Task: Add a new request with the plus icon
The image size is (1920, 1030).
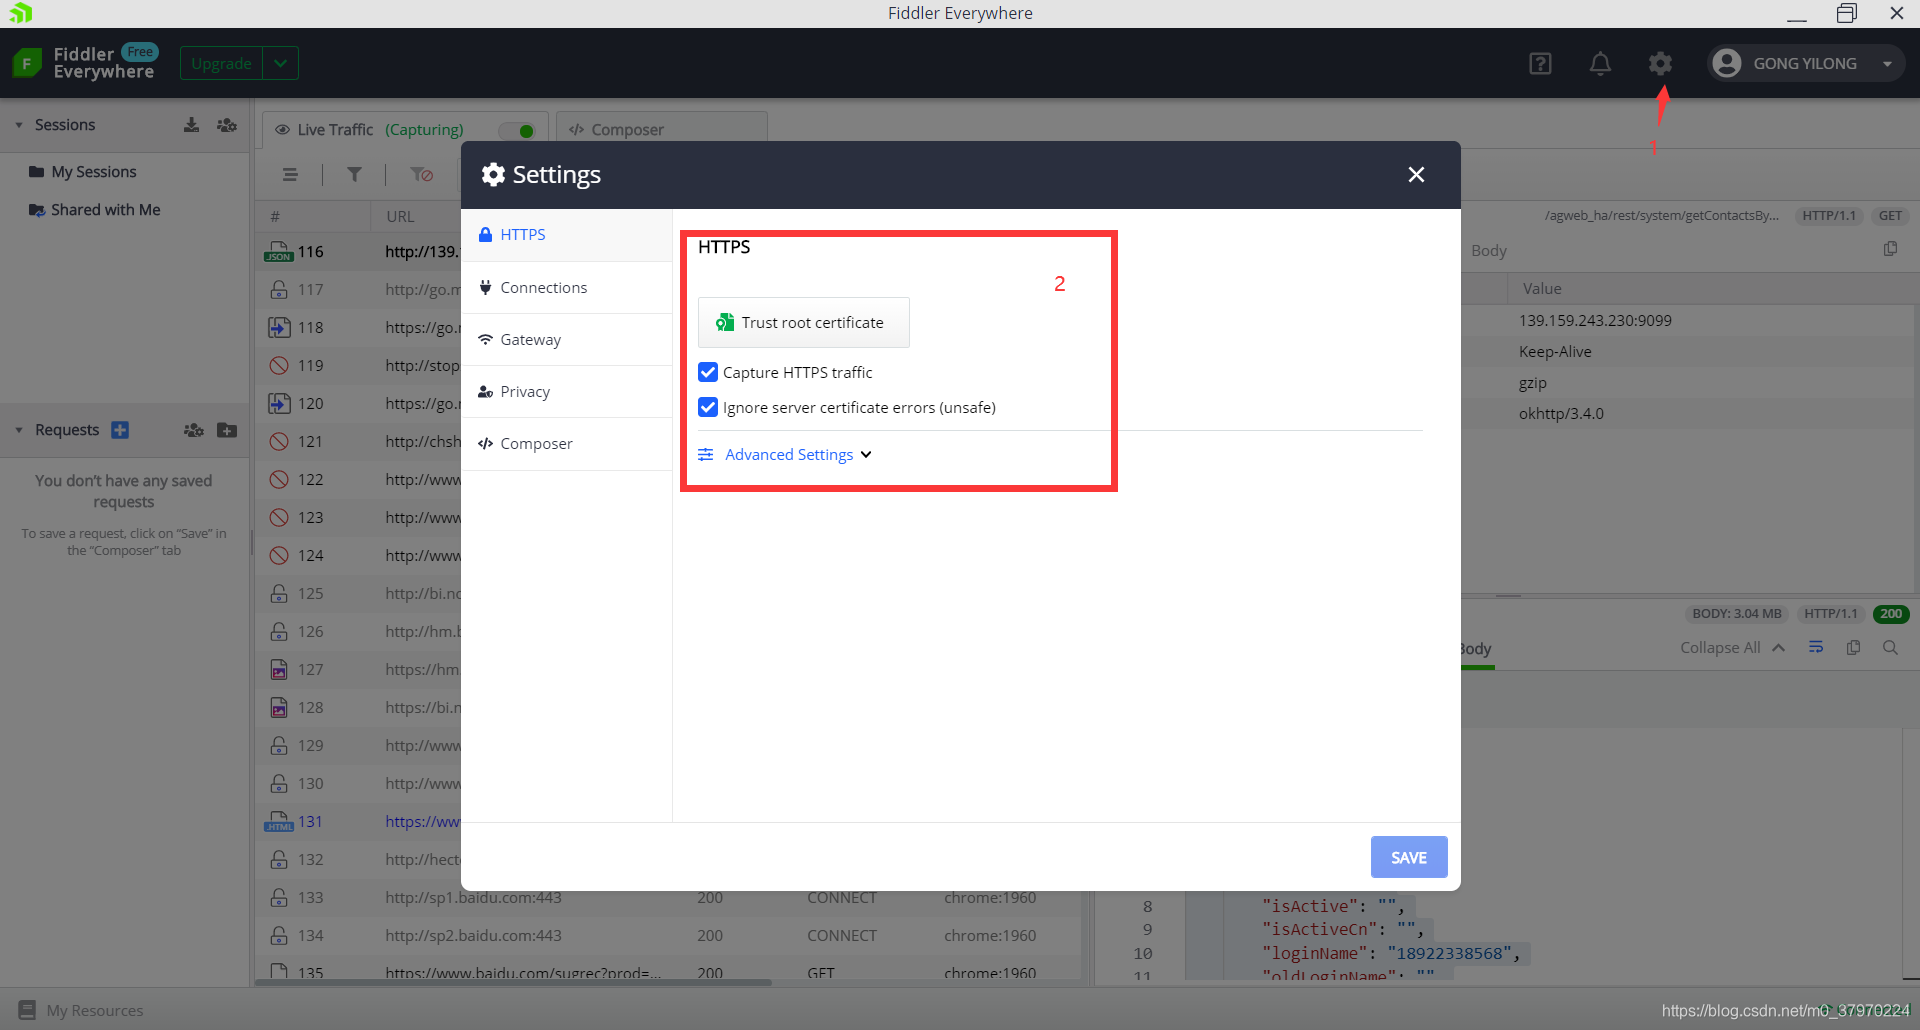Action: coord(120,430)
